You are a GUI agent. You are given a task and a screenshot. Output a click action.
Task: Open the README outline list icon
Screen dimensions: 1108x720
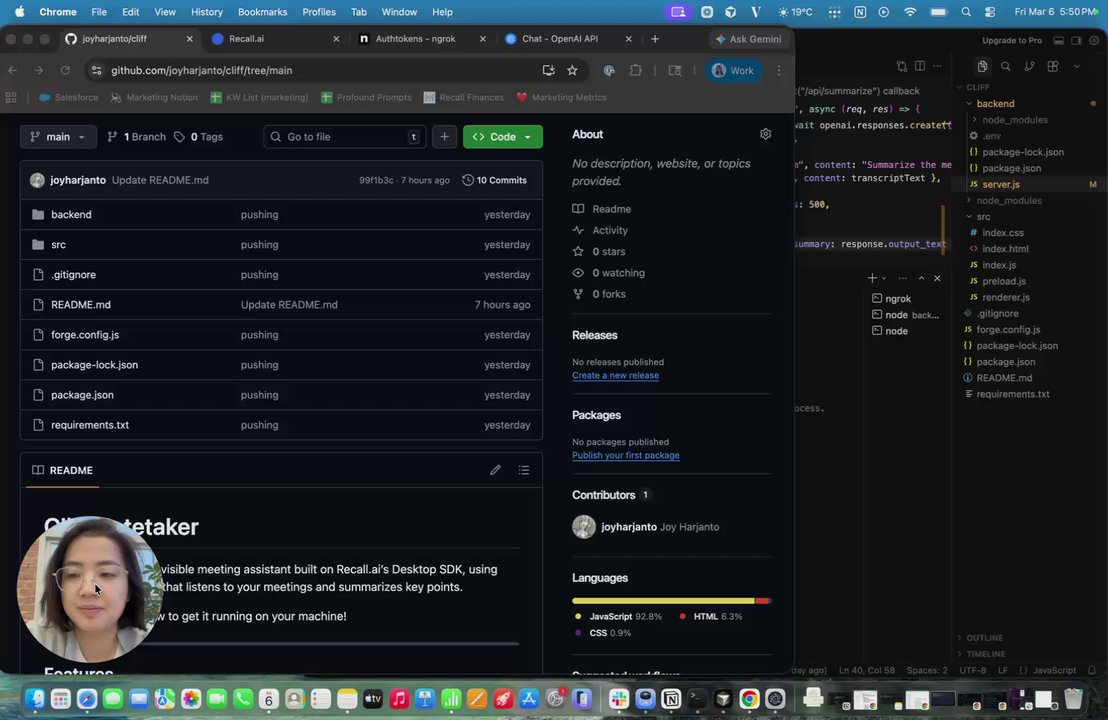524,471
